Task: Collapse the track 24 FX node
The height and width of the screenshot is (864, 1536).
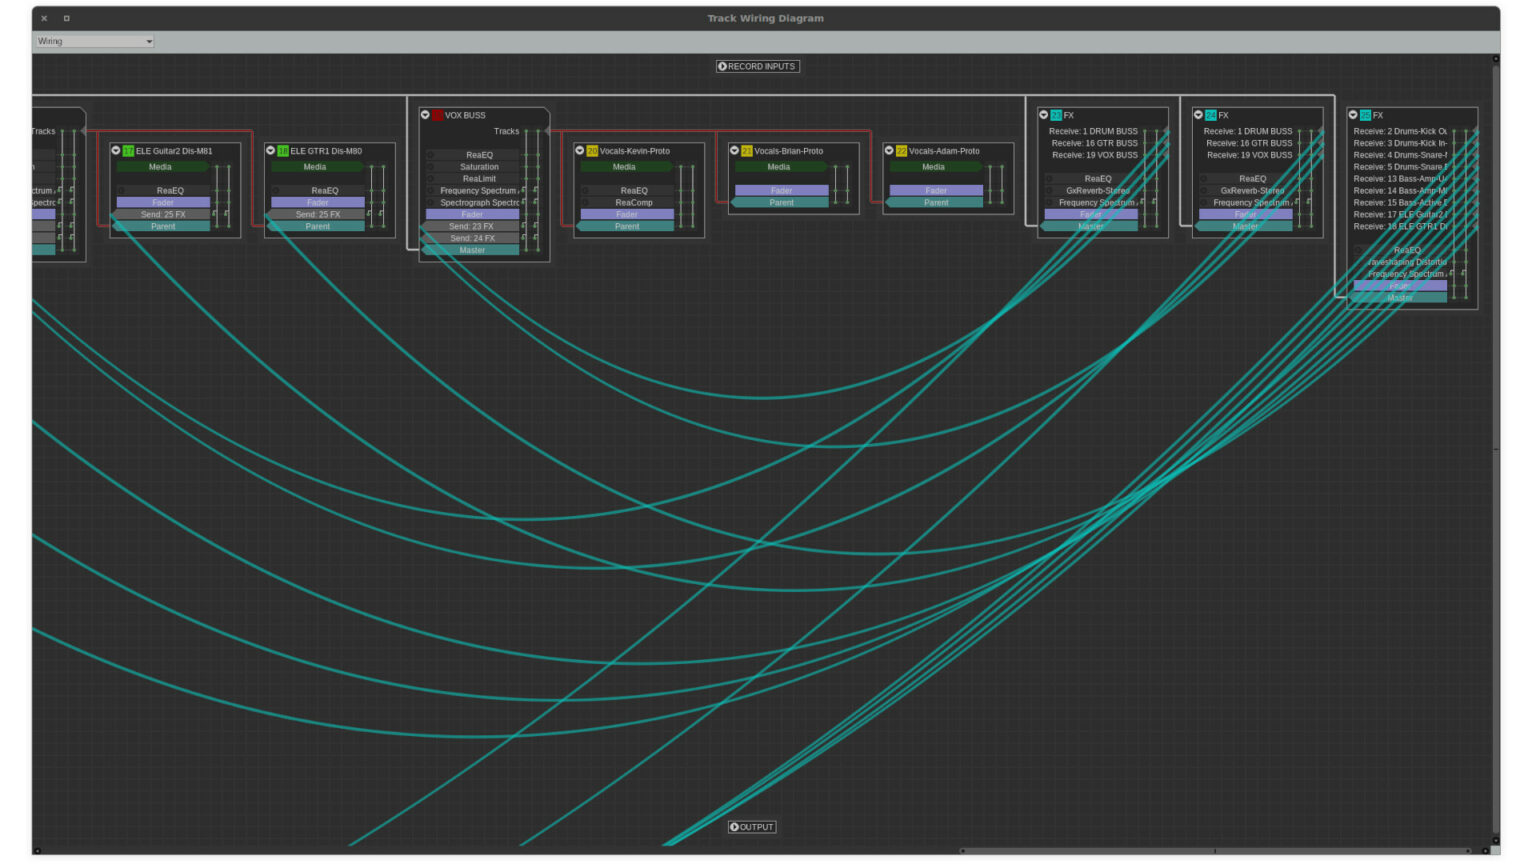Action: tap(1198, 115)
